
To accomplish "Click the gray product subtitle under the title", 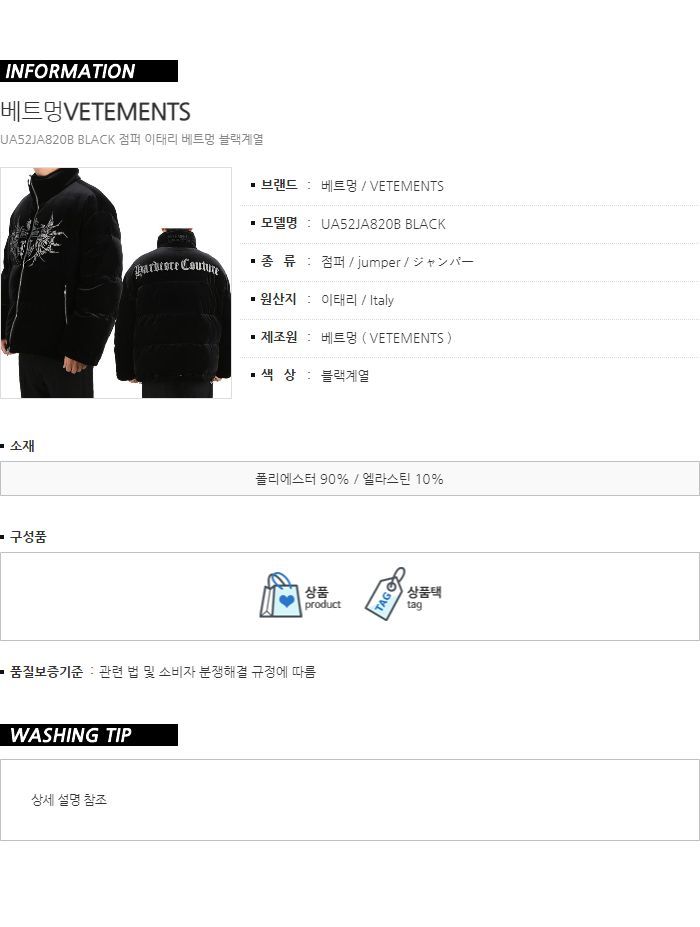I will coord(132,140).
